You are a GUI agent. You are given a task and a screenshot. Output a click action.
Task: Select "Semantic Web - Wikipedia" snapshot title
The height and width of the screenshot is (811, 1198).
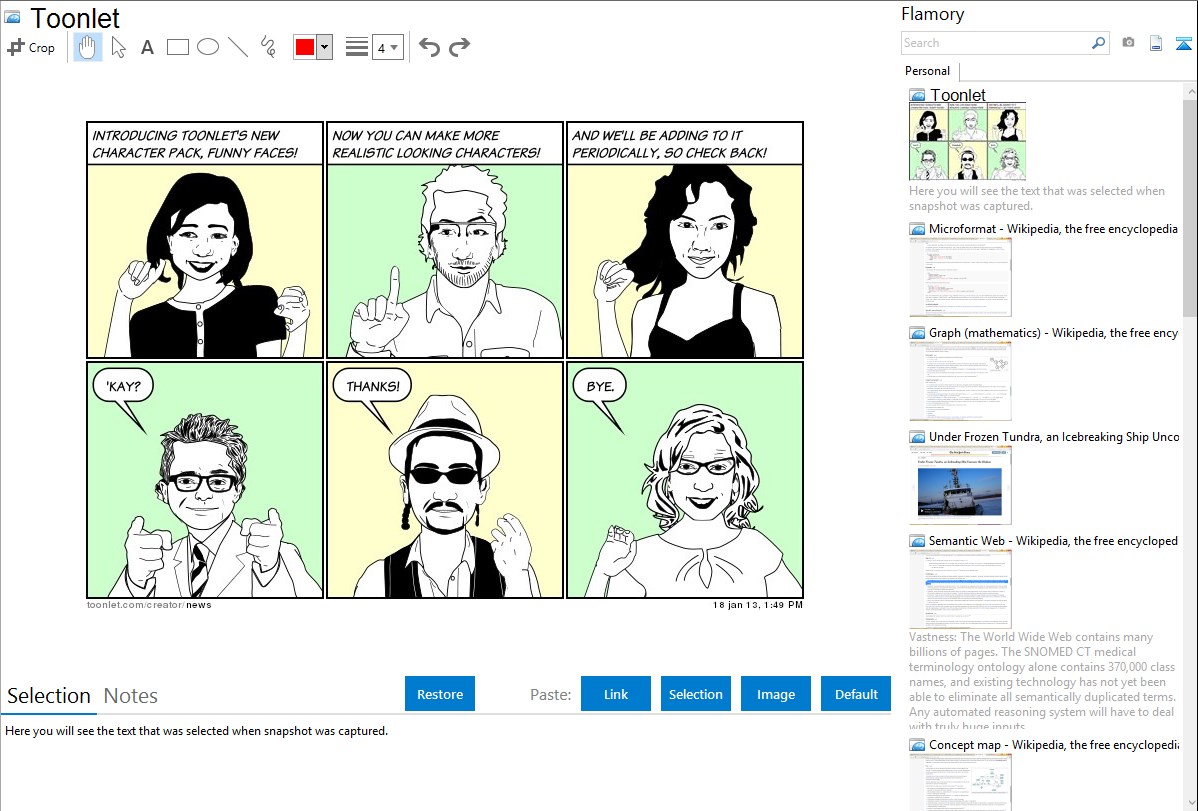(x=1054, y=541)
